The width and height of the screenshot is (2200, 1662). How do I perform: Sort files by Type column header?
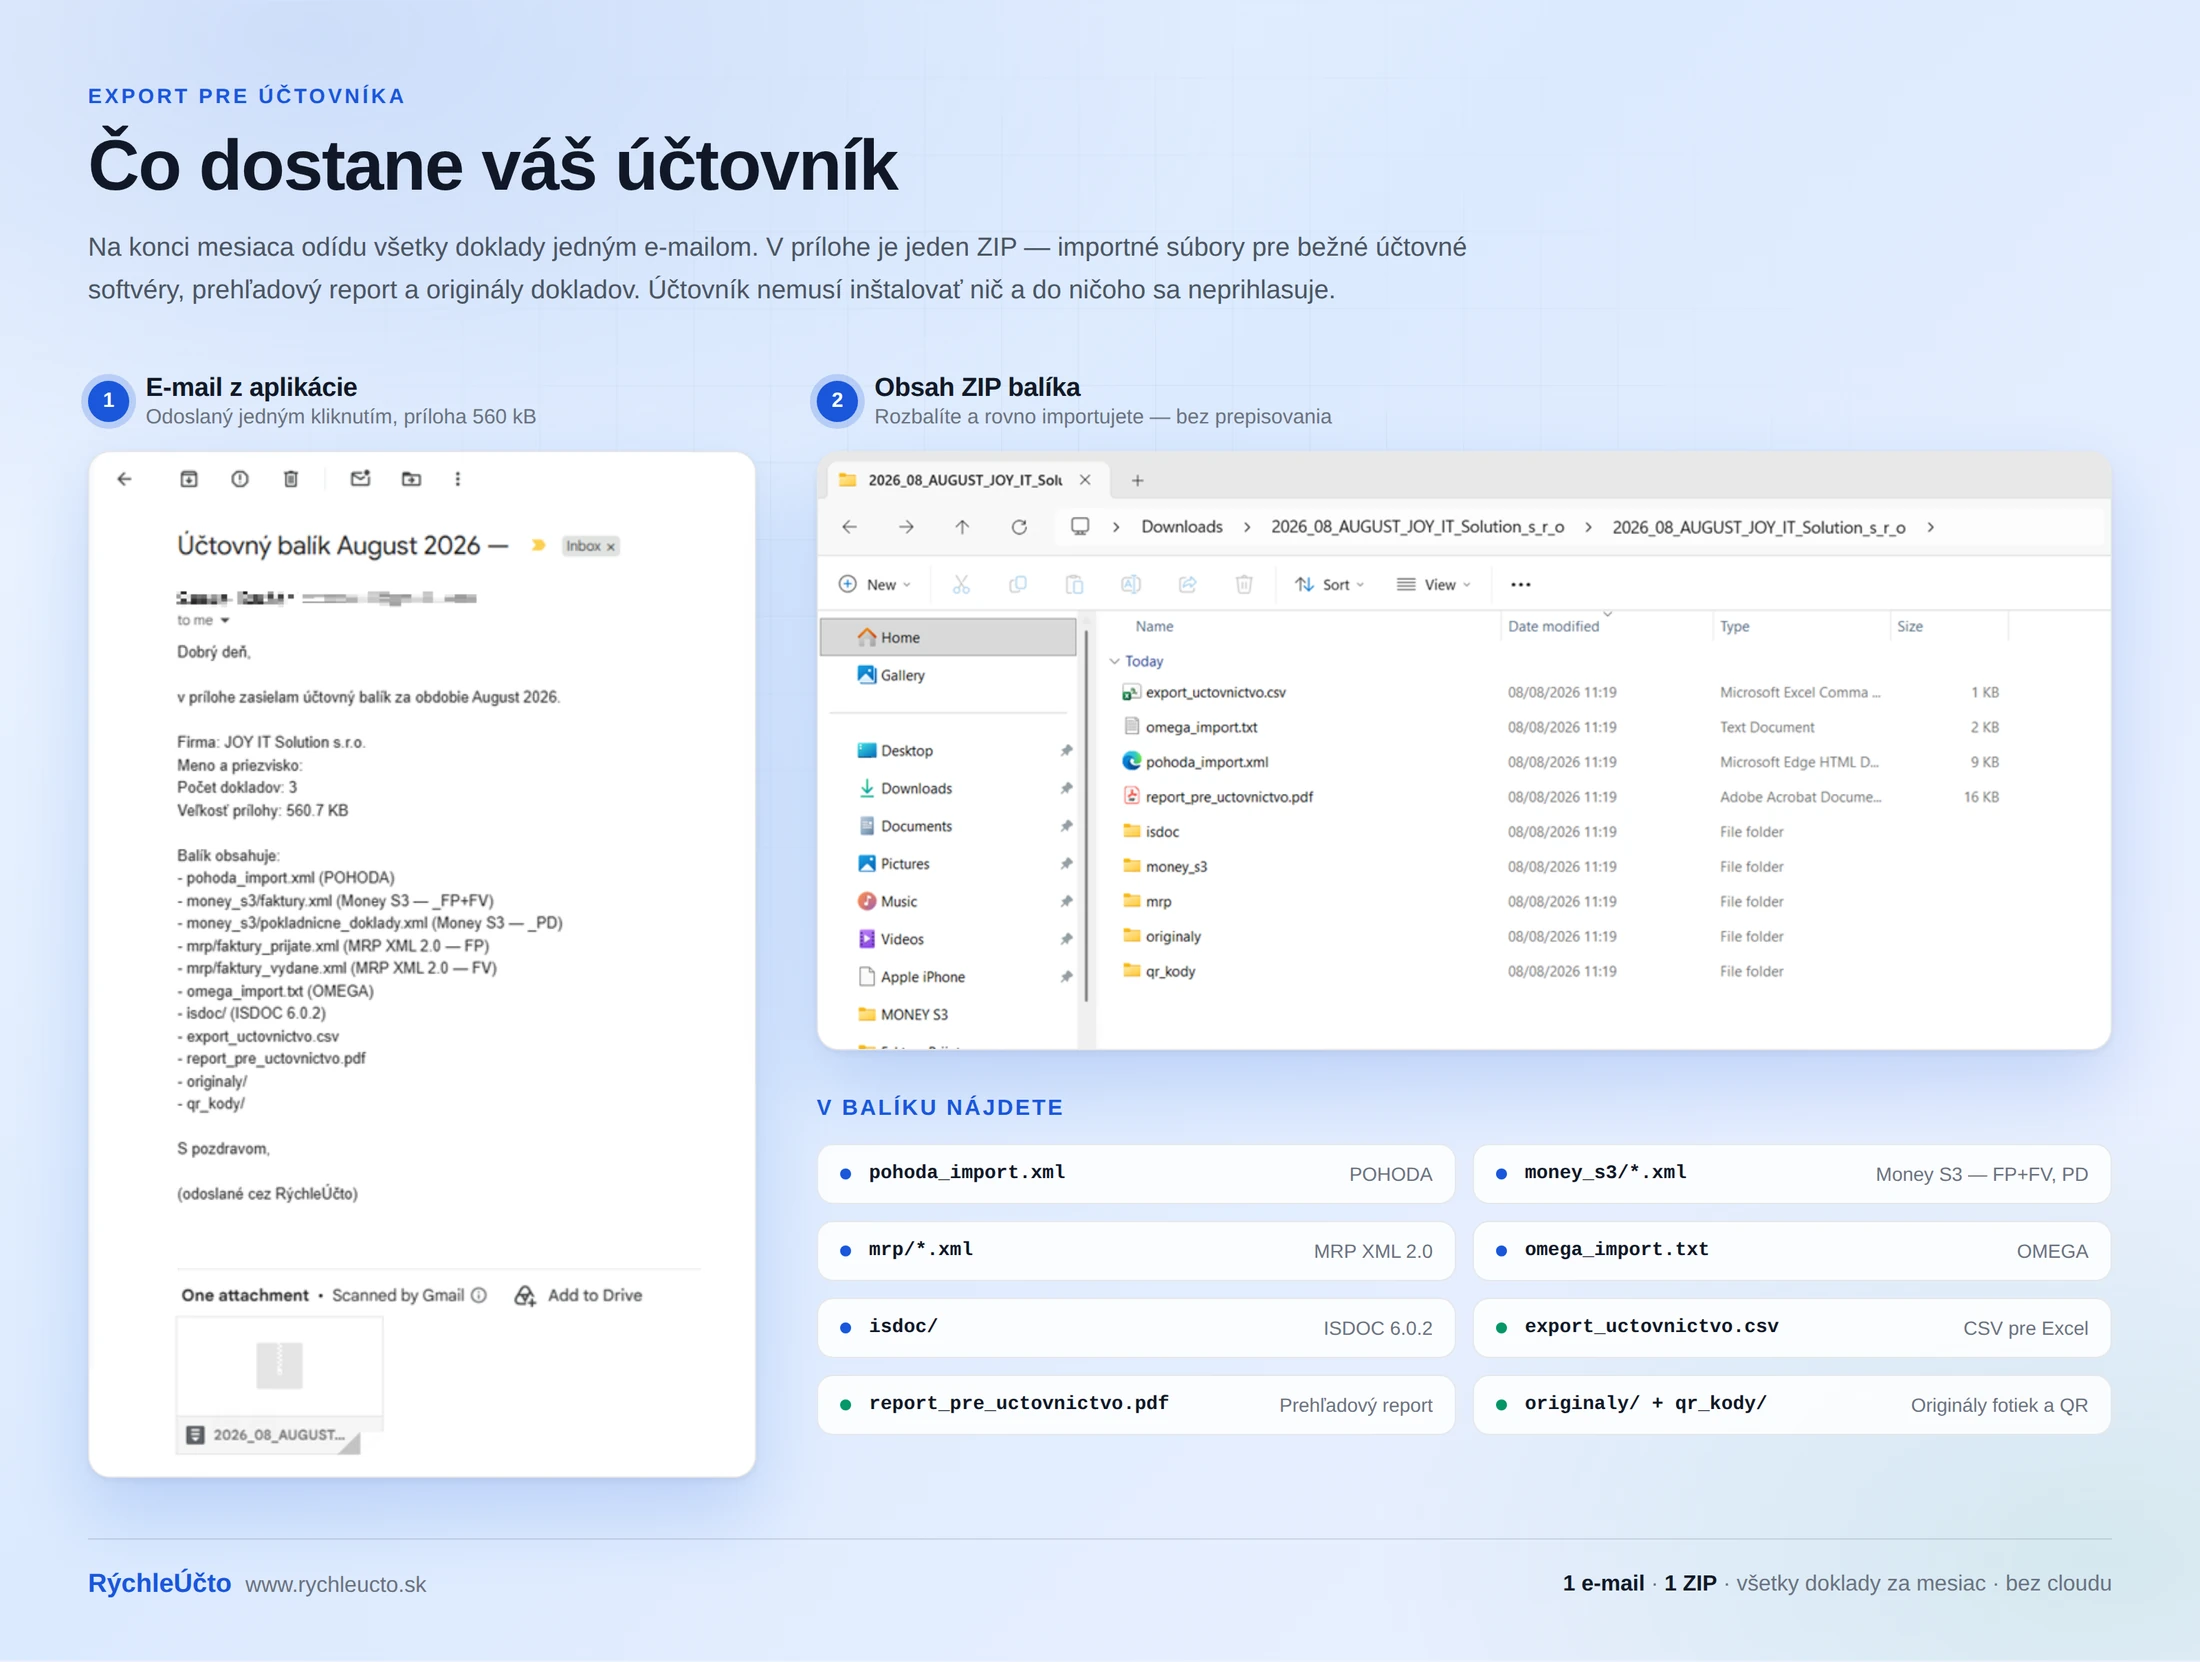pos(1735,626)
